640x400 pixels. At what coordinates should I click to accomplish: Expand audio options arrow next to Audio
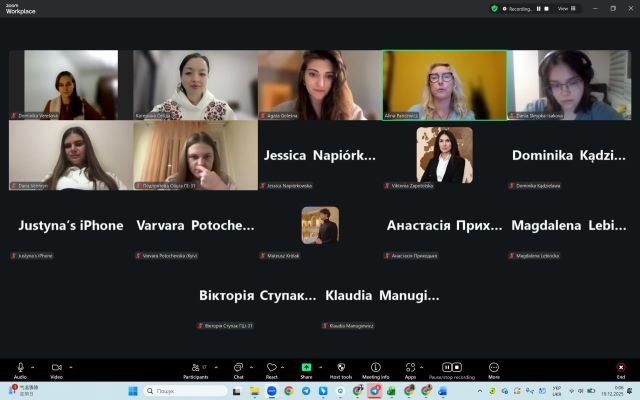(34, 367)
